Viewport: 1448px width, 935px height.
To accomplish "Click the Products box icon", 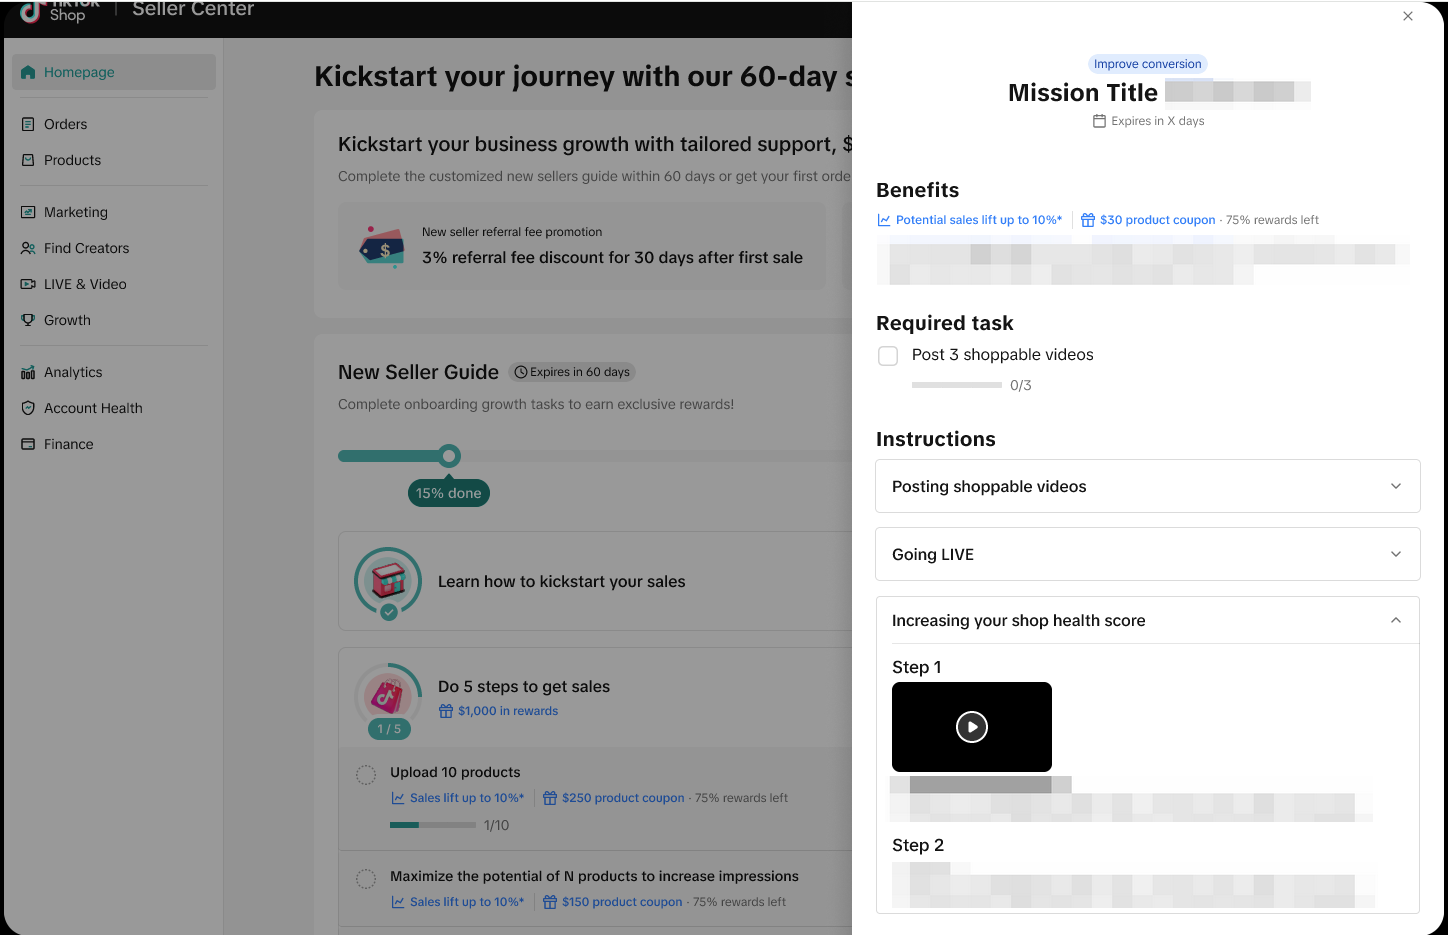I will pos(28,160).
